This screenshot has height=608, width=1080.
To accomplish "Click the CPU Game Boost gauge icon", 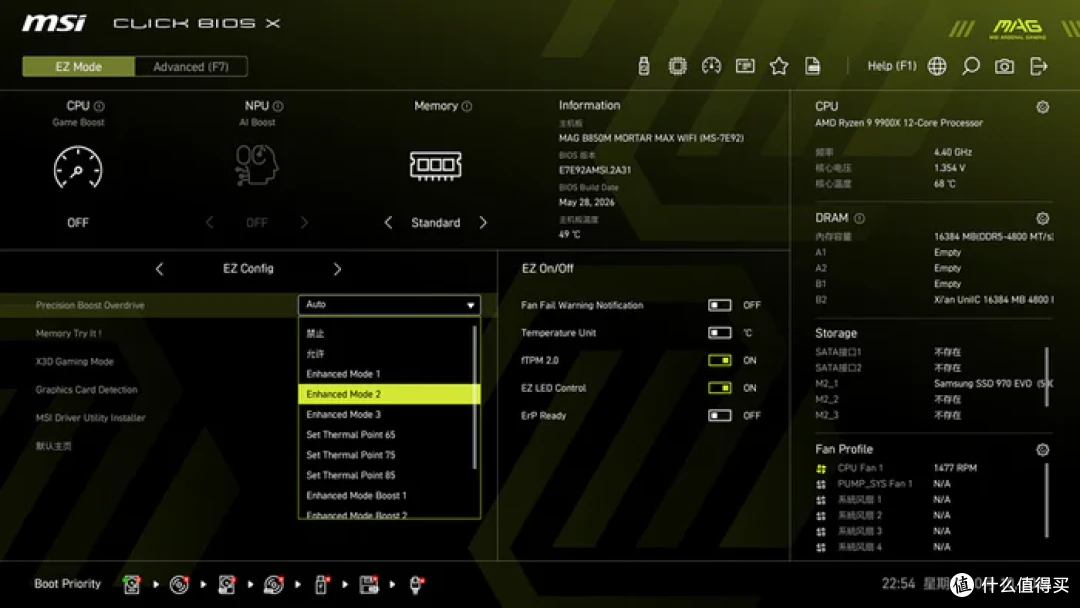I will click(x=78, y=167).
